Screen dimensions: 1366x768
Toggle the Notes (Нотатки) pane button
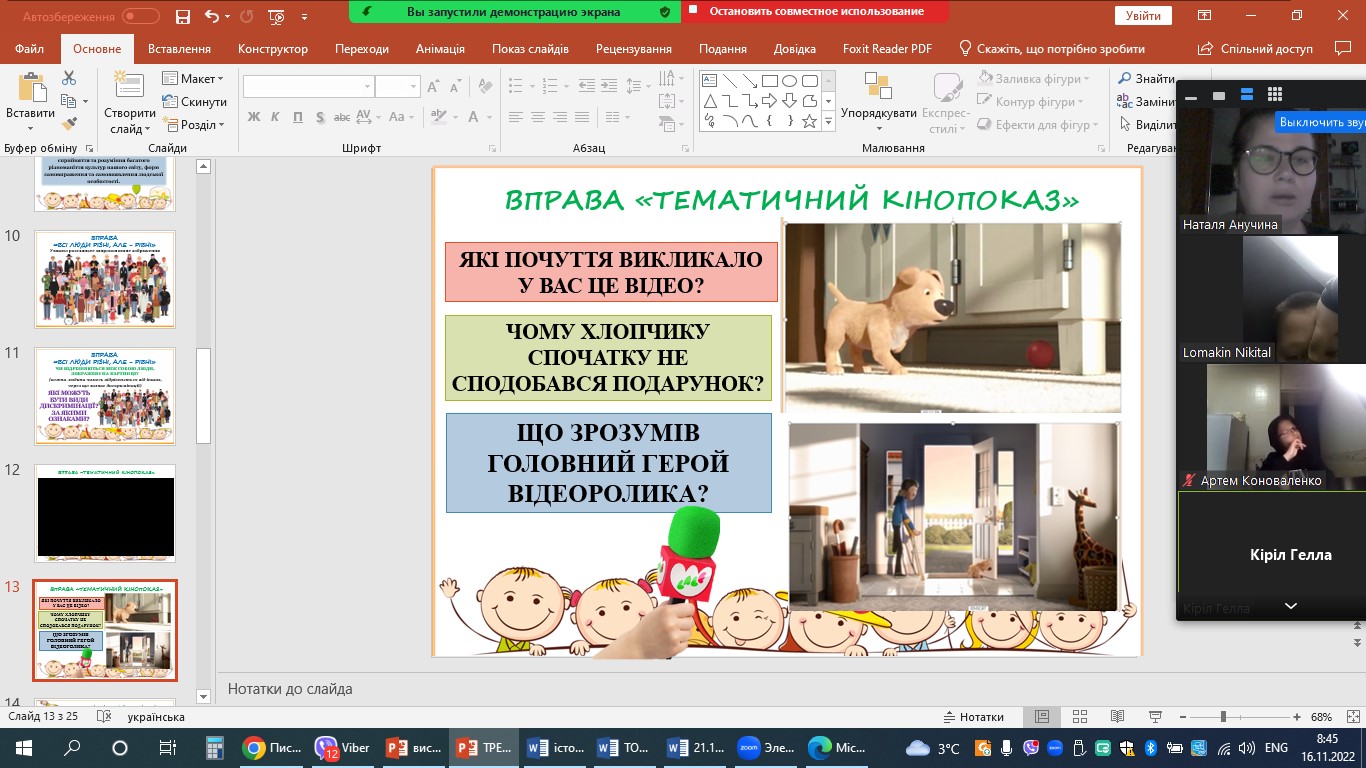[974, 717]
